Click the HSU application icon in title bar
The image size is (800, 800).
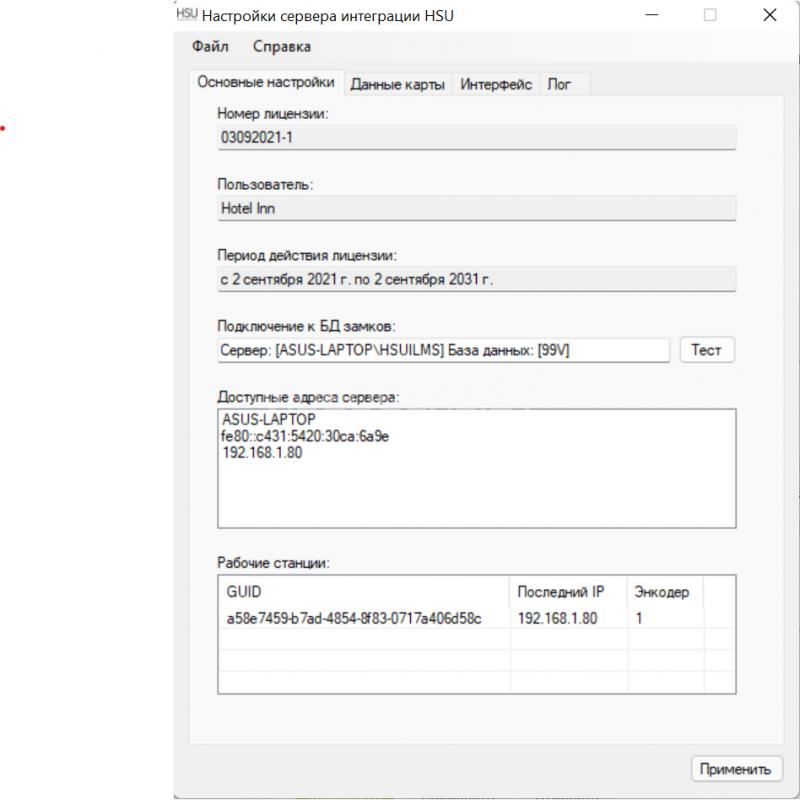[x=187, y=14]
